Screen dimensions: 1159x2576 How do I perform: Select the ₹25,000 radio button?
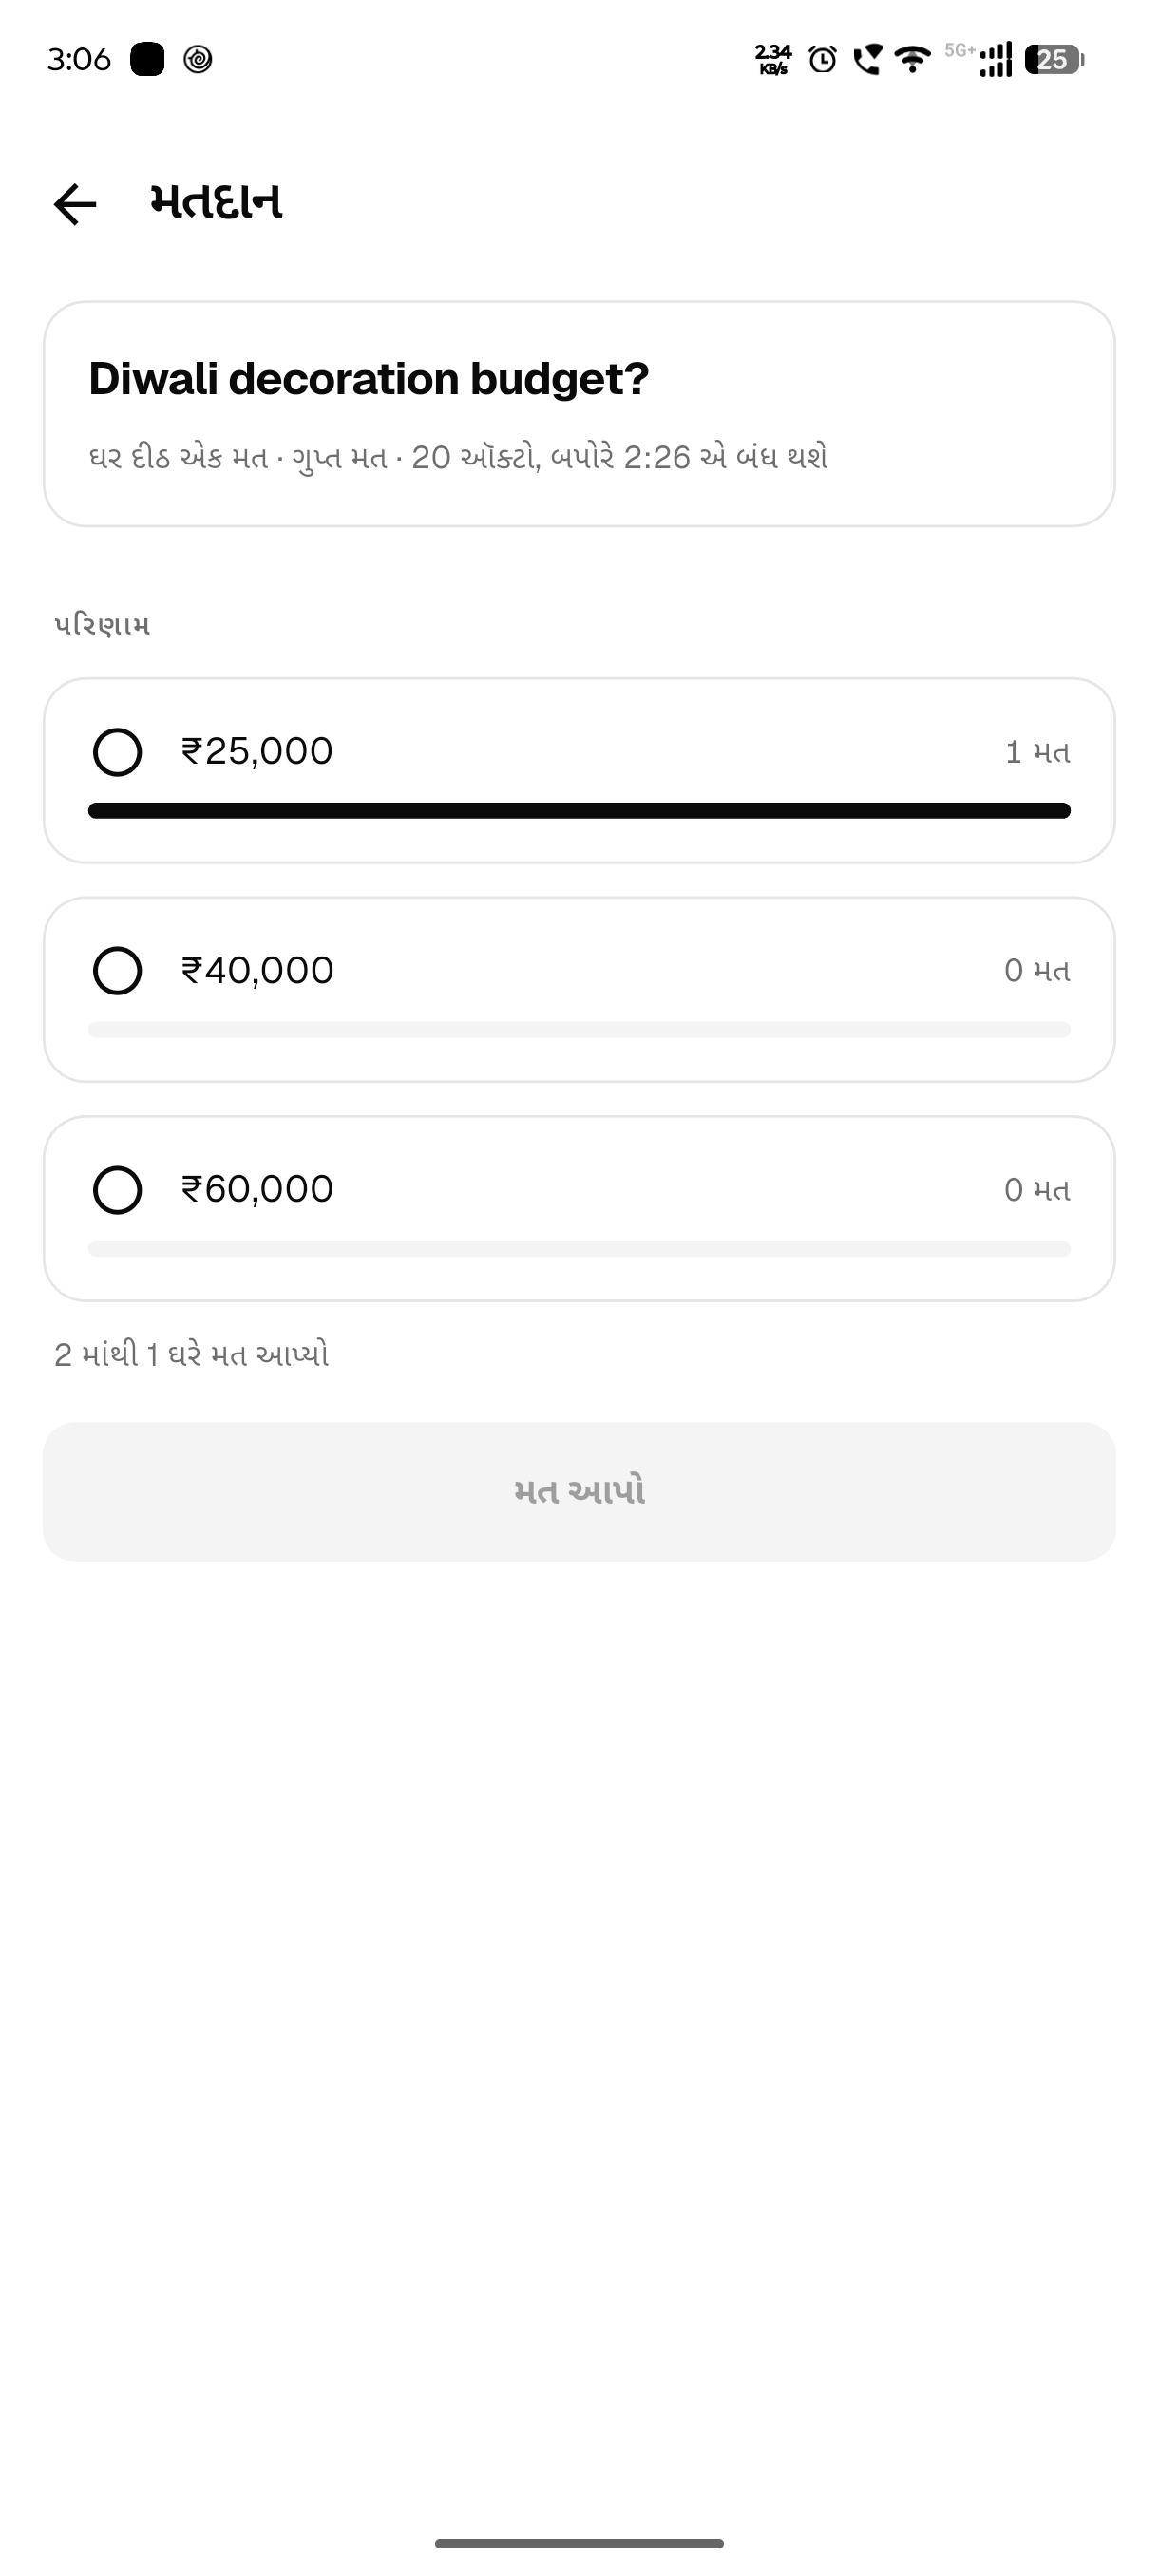pos(117,752)
